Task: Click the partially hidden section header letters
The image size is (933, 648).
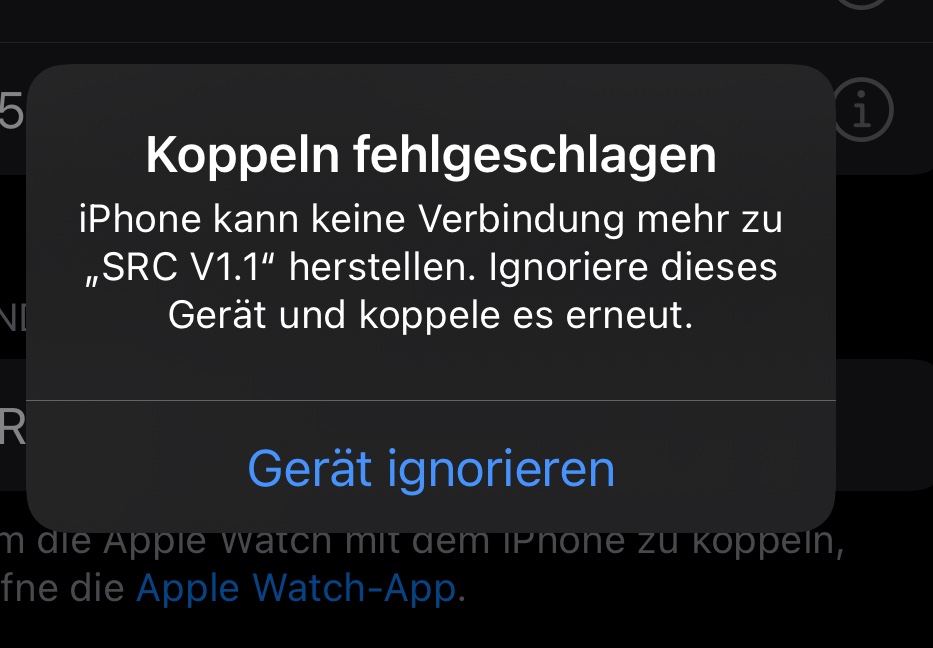Action: click(13, 318)
